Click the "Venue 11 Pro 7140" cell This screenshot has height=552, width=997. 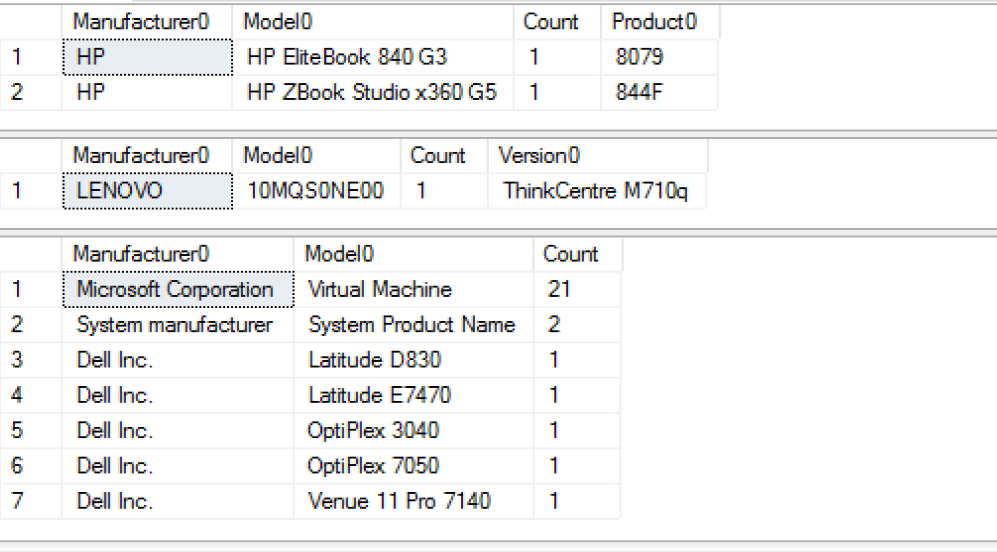point(399,501)
